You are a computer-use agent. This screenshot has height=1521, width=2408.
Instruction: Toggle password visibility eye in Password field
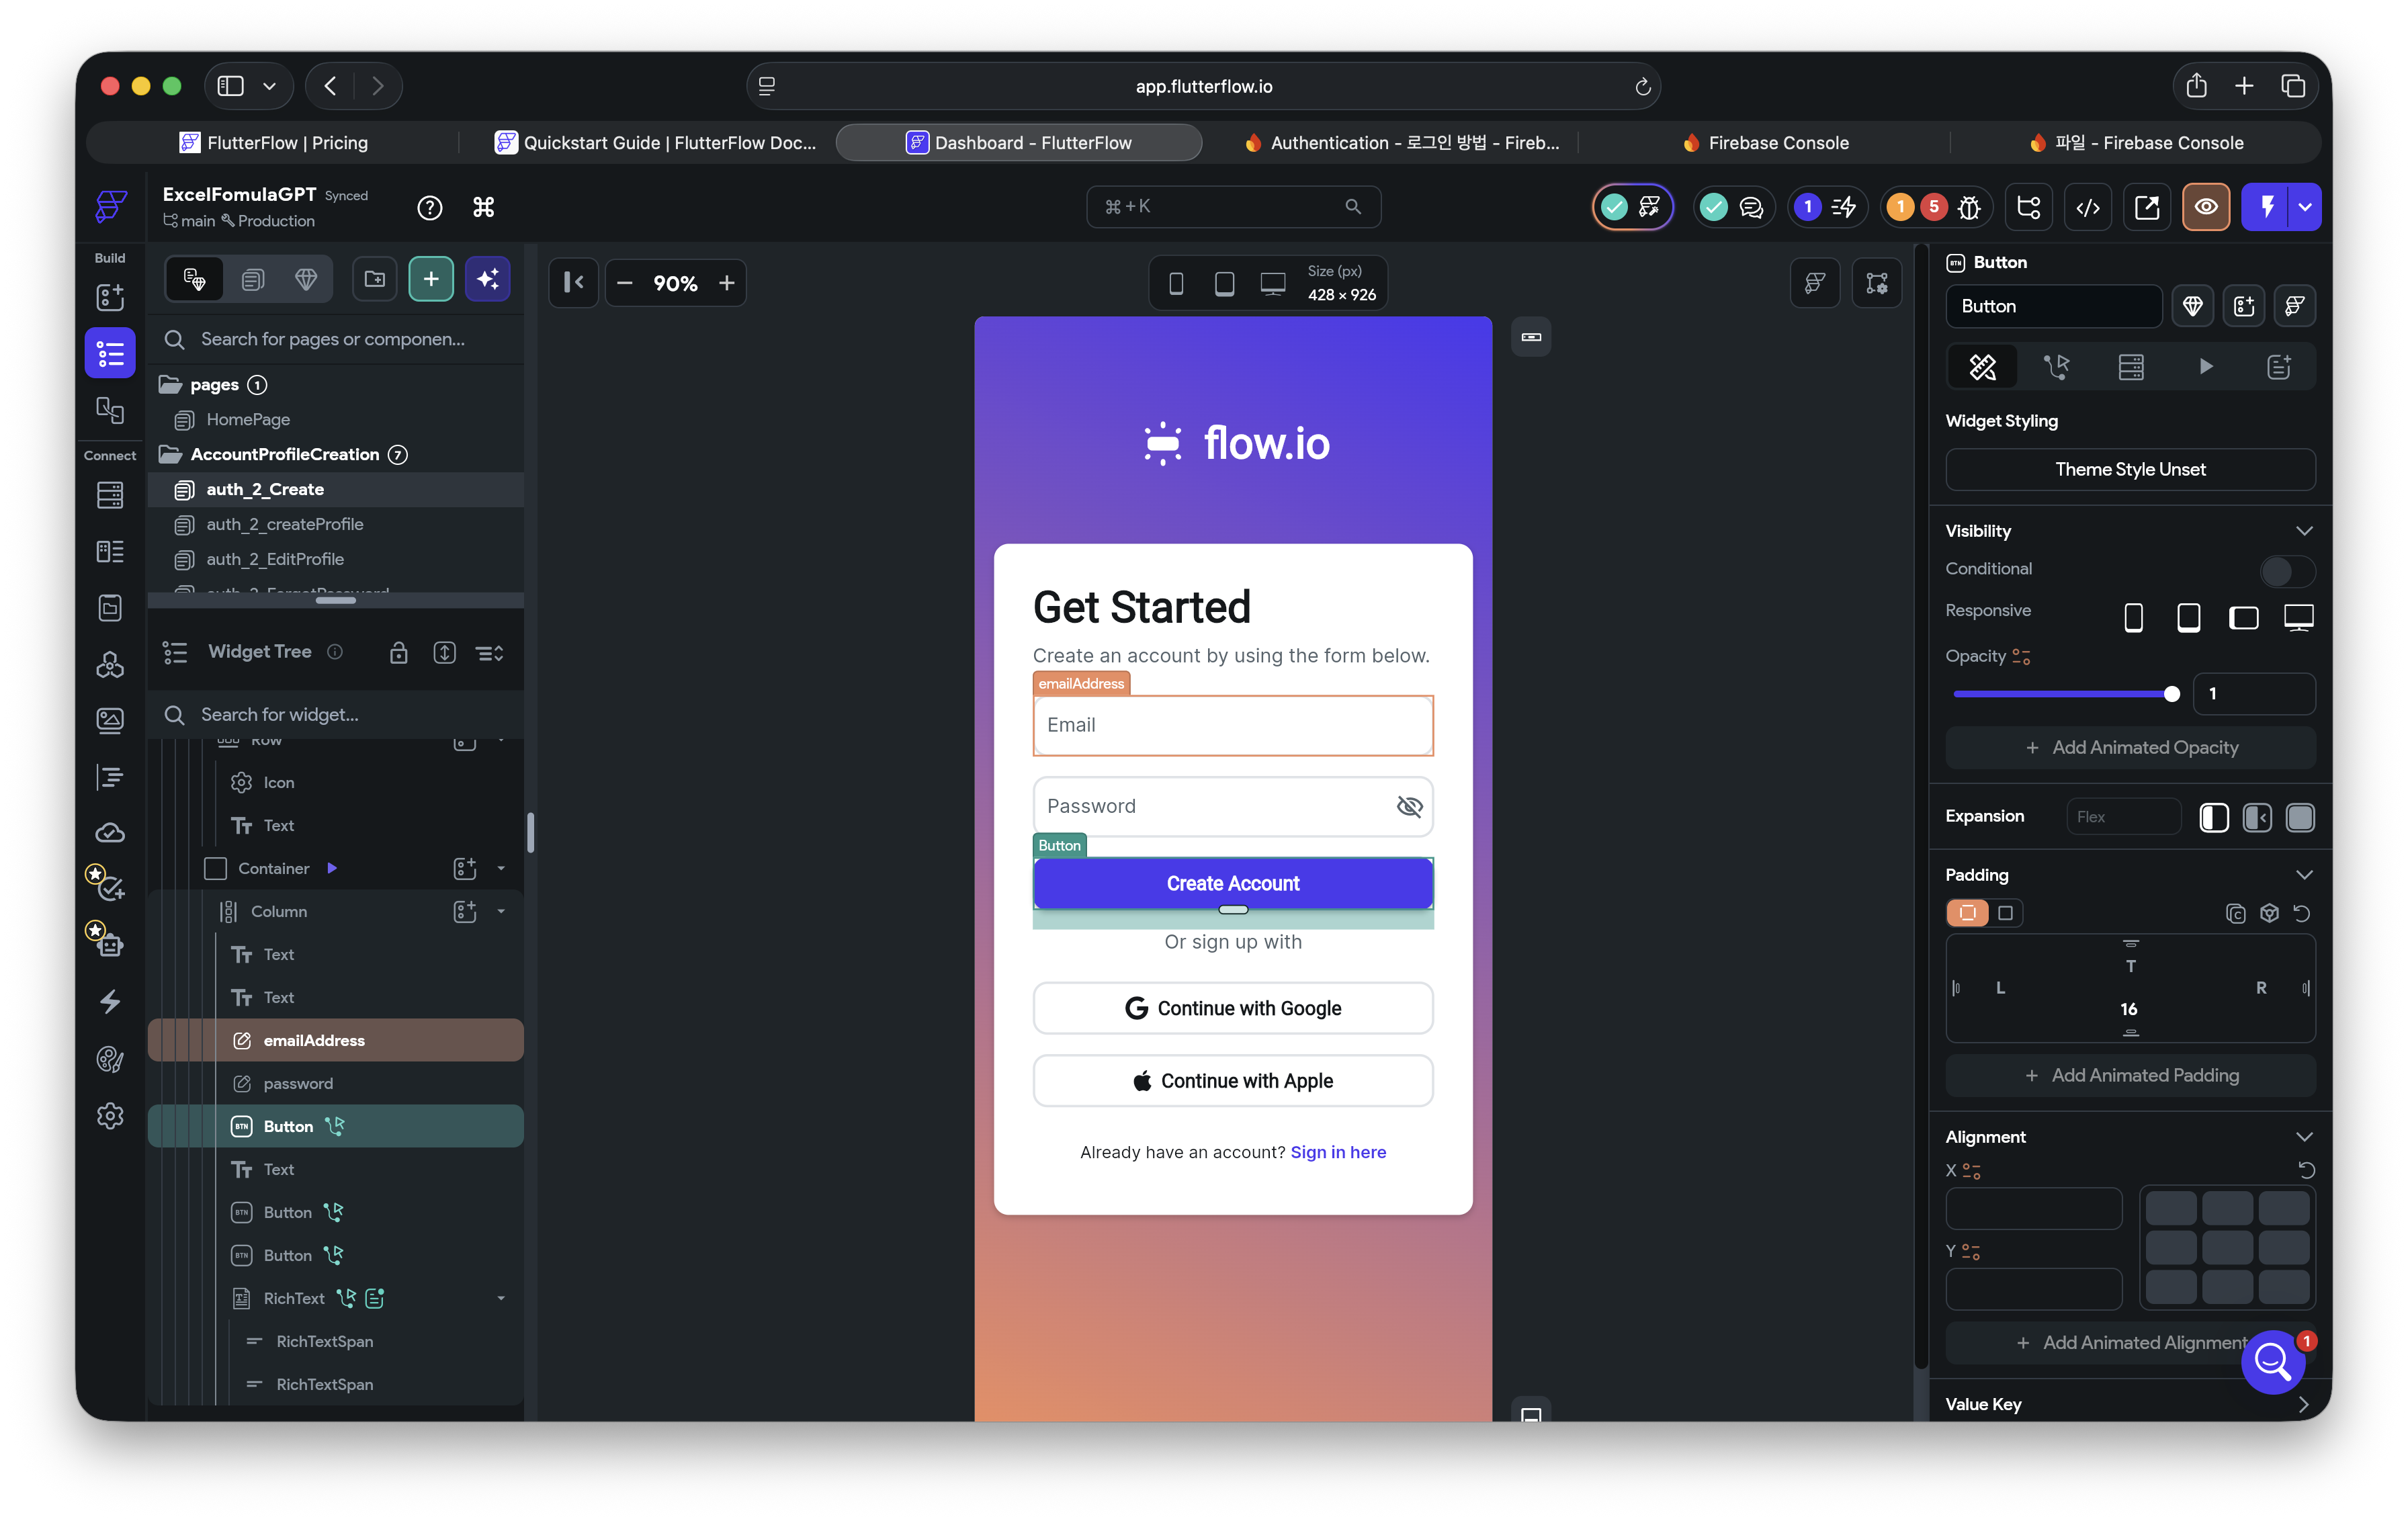point(1409,806)
